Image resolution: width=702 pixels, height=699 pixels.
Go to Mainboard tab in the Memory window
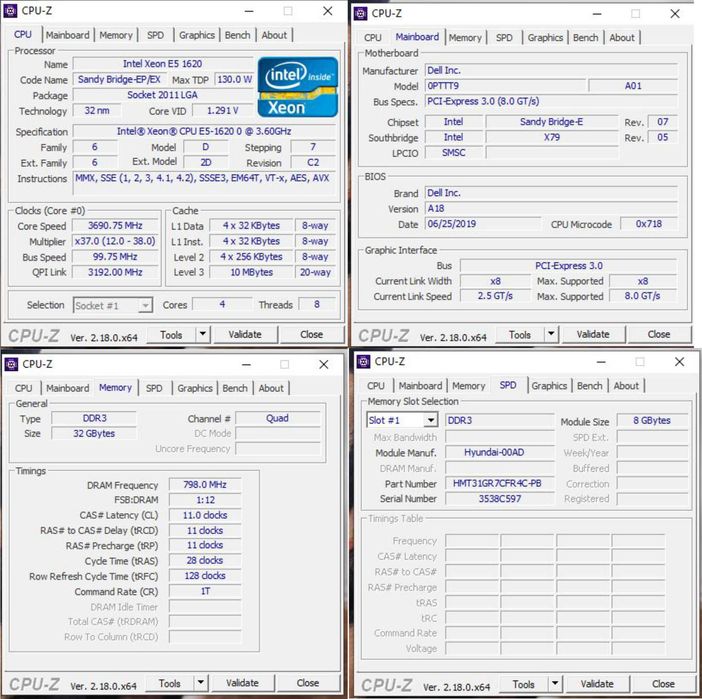click(x=68, y=388)
